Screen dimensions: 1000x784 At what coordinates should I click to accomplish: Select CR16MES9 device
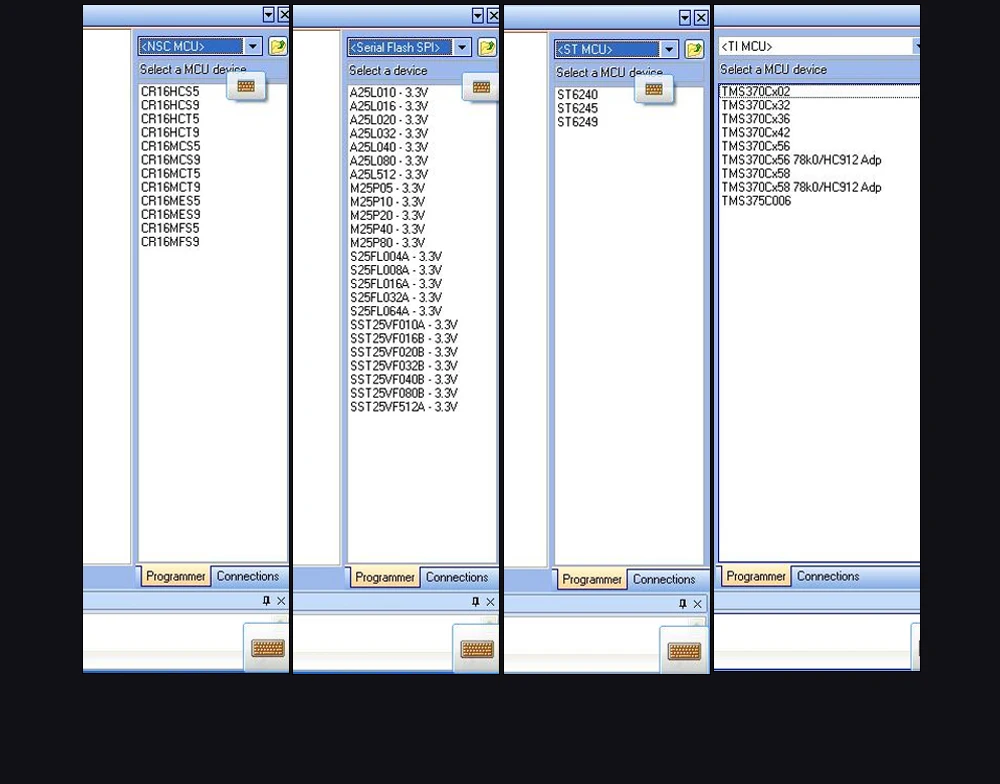170,214
